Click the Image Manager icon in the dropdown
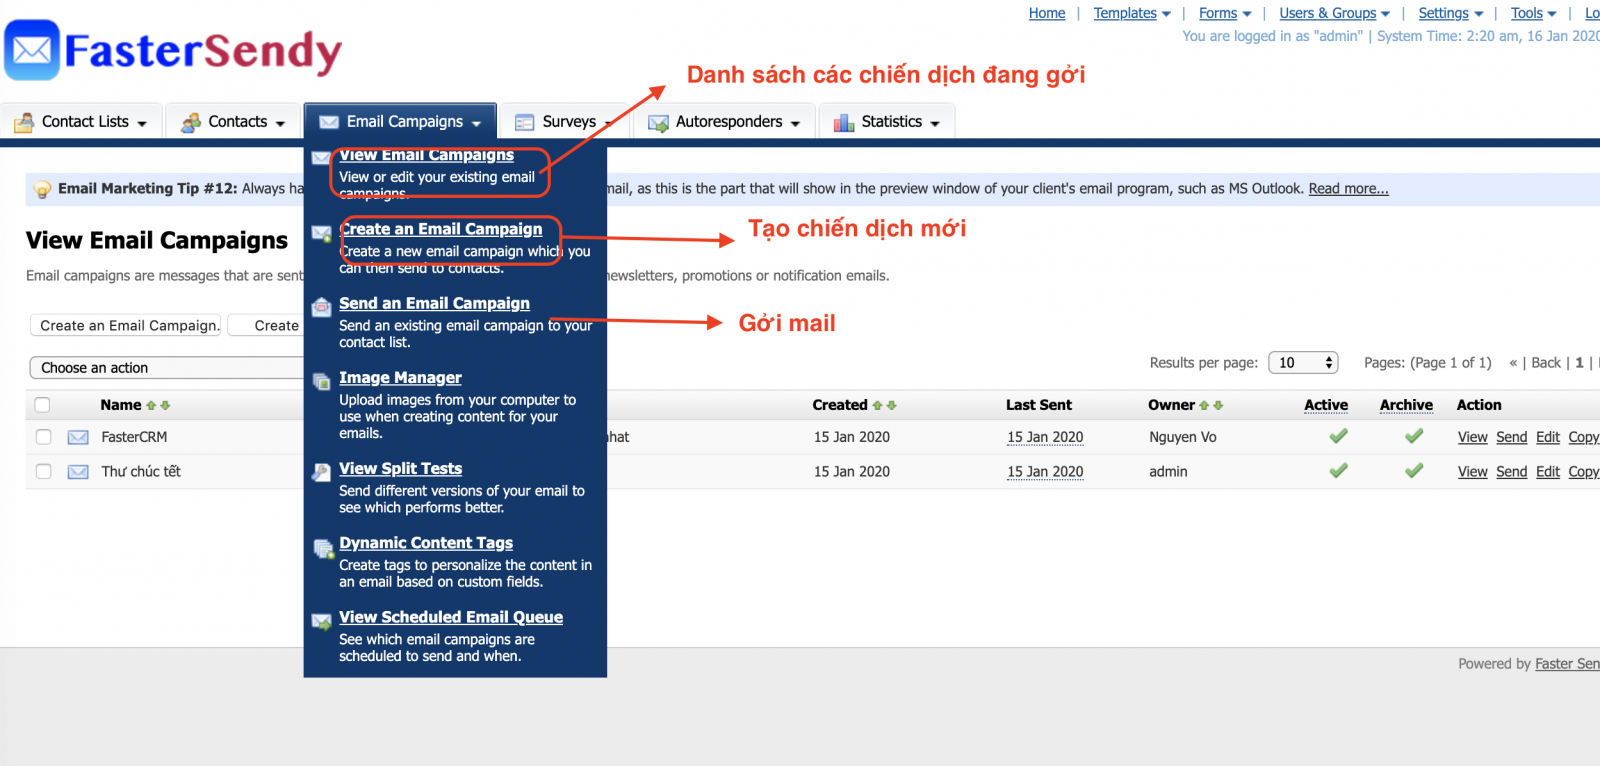The width and height of the screenshot is (1600, 766). click(x=322, y=381)
